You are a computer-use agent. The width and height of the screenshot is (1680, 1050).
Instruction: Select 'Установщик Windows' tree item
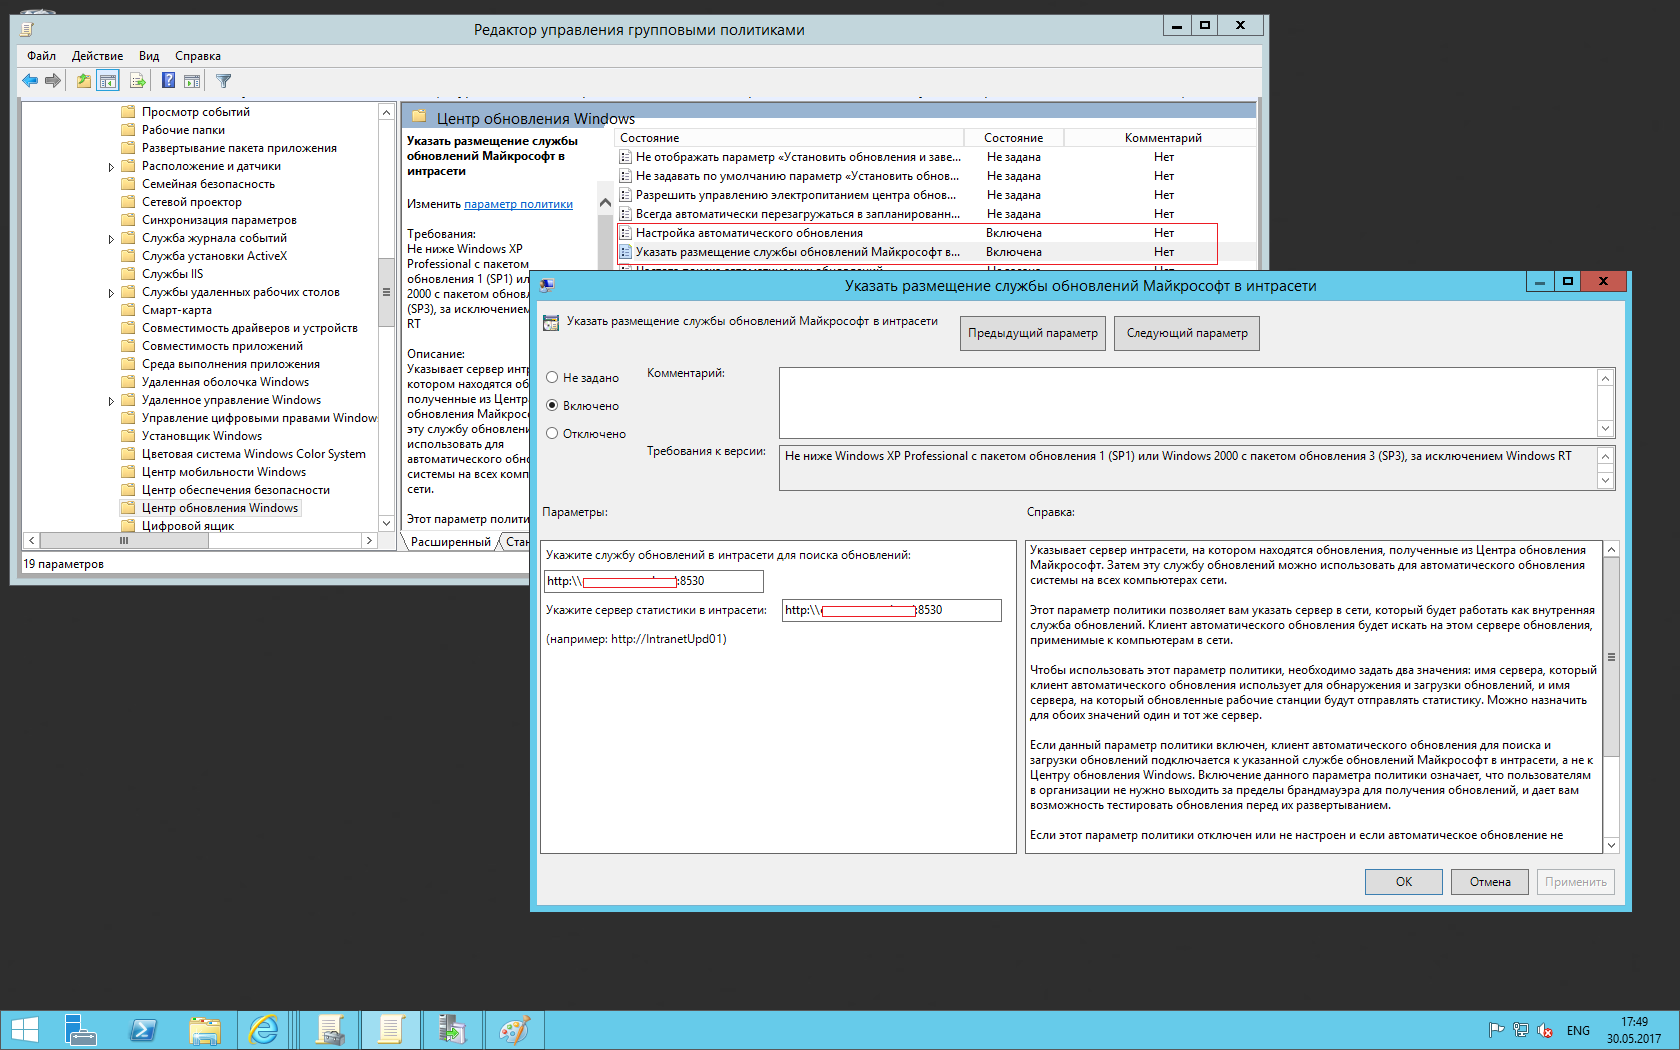pyautogui.click(x=202, y=436)
